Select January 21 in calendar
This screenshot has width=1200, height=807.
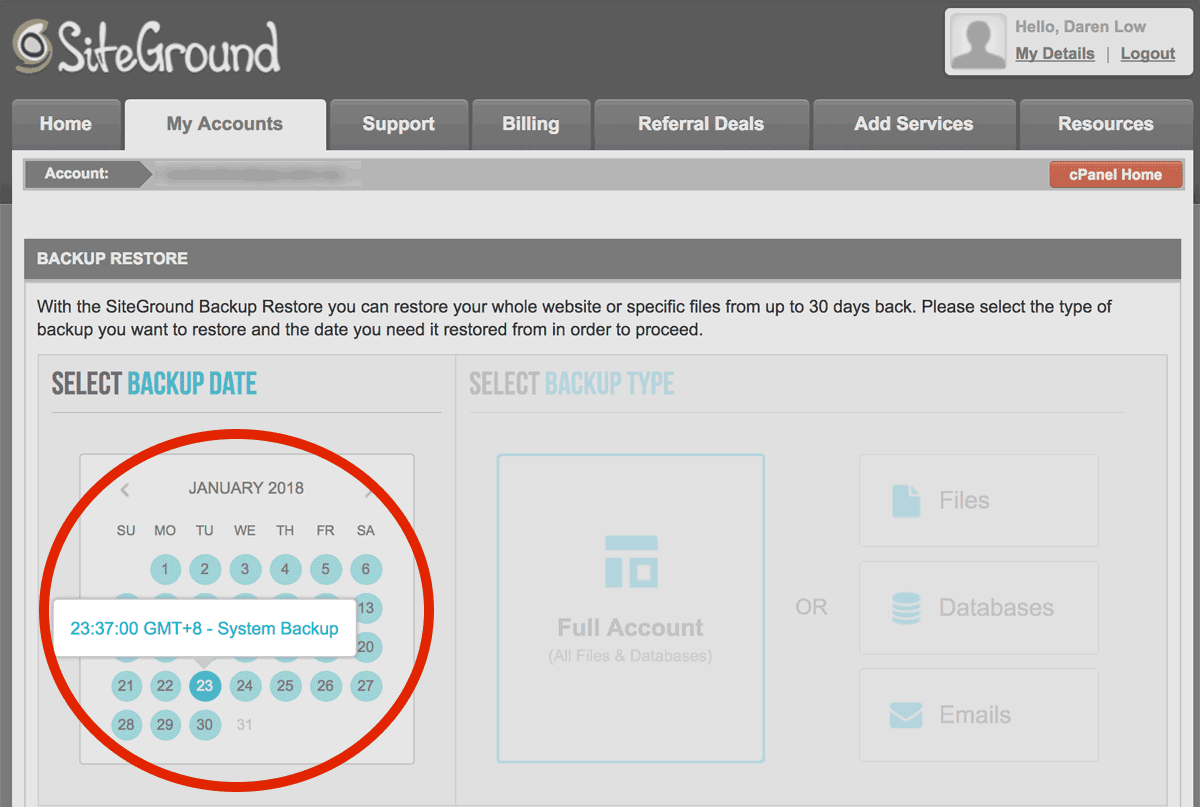click(x=125, y=686)
